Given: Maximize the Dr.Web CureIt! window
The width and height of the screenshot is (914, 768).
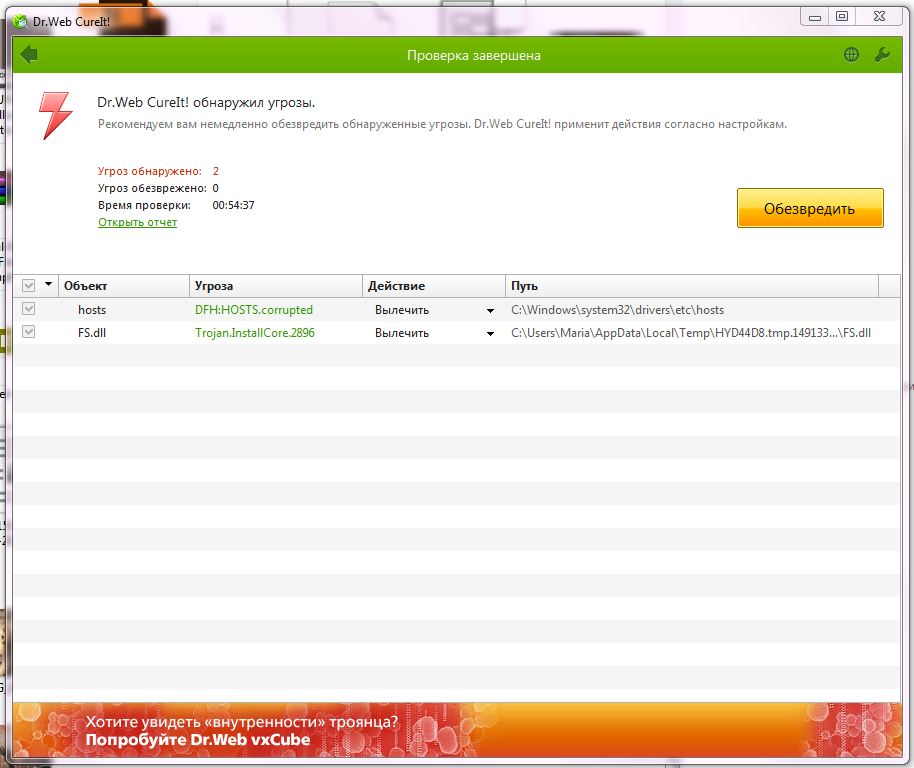Looking at the screenshot, I should [842, 17].
